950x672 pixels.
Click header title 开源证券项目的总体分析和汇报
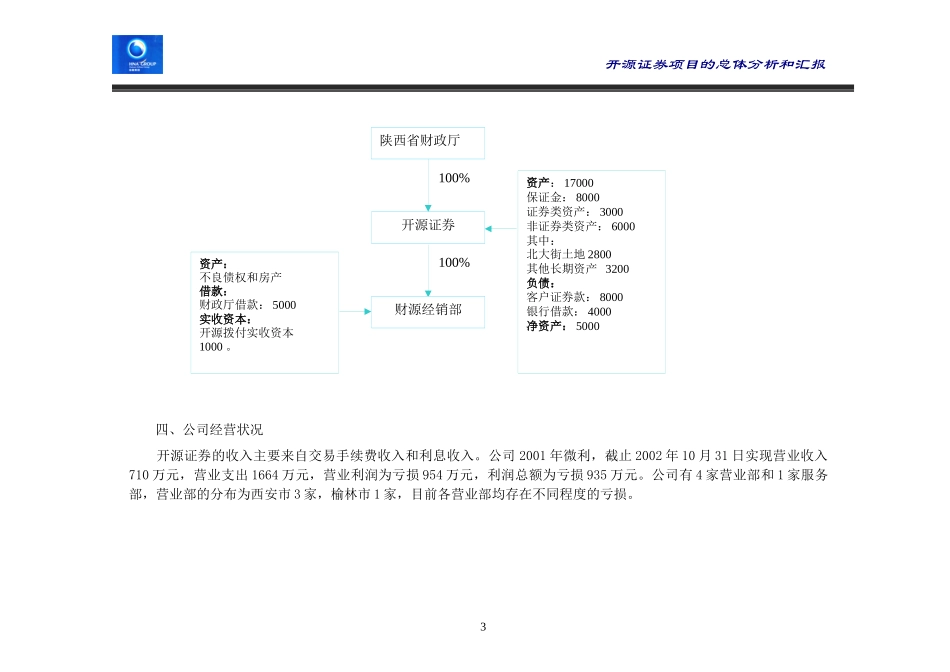(x=716, y=64)
